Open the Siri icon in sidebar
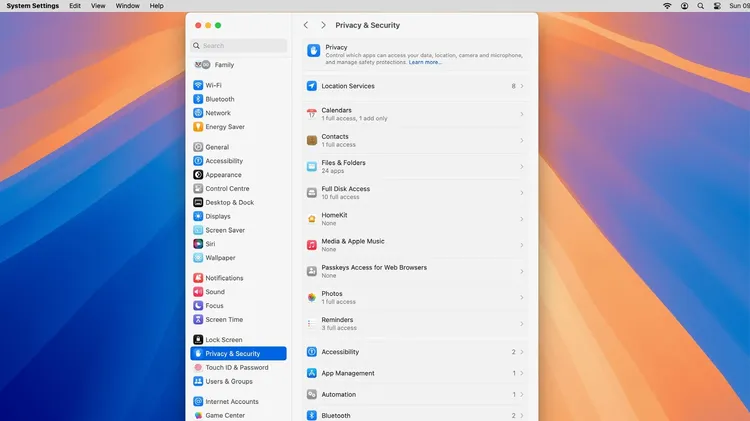The image size is (750, 421). pyautogui.click(x=198, y=244)
